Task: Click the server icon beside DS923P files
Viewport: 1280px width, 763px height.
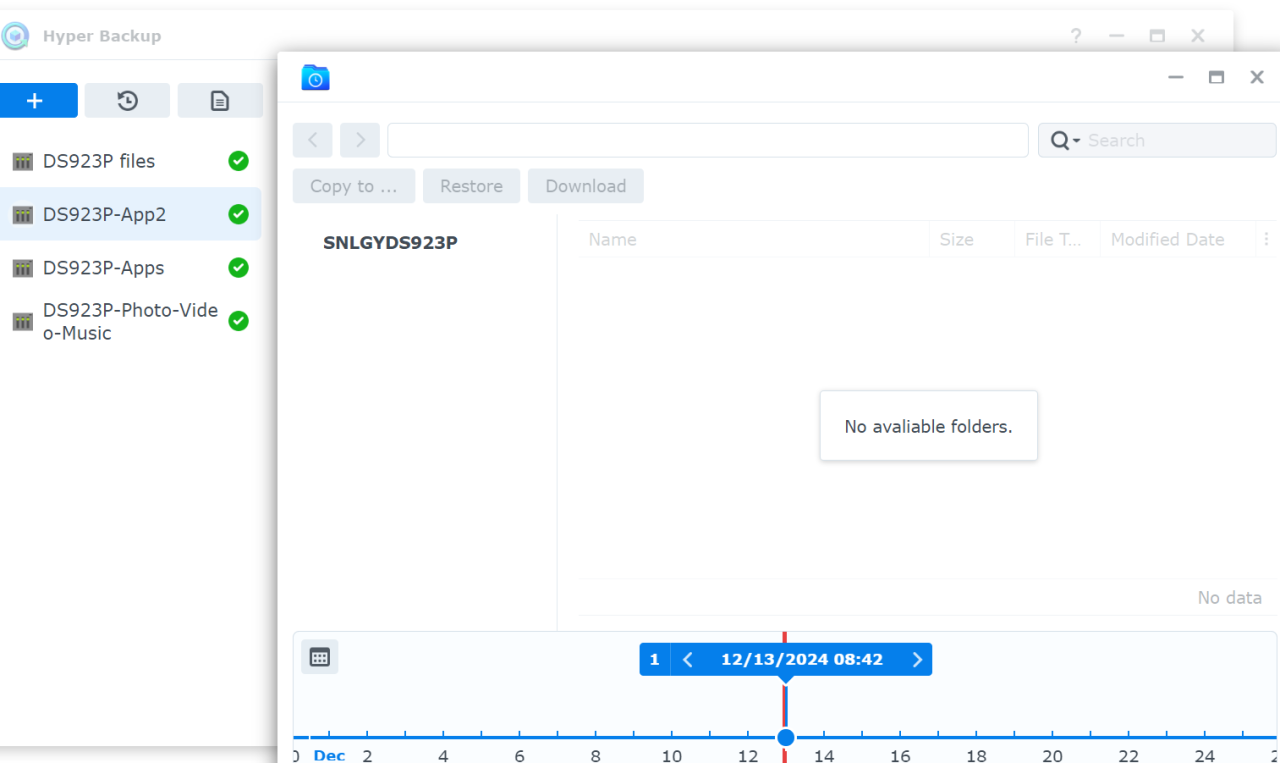Action: (21, 161)
